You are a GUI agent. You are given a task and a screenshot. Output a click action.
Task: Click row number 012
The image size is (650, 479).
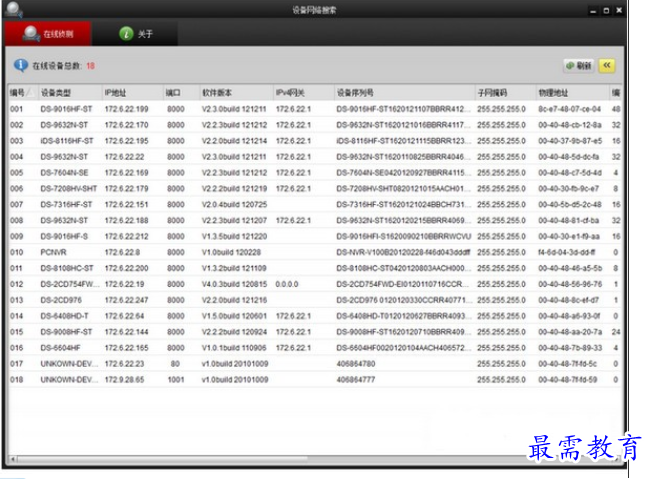pos(17,284)
